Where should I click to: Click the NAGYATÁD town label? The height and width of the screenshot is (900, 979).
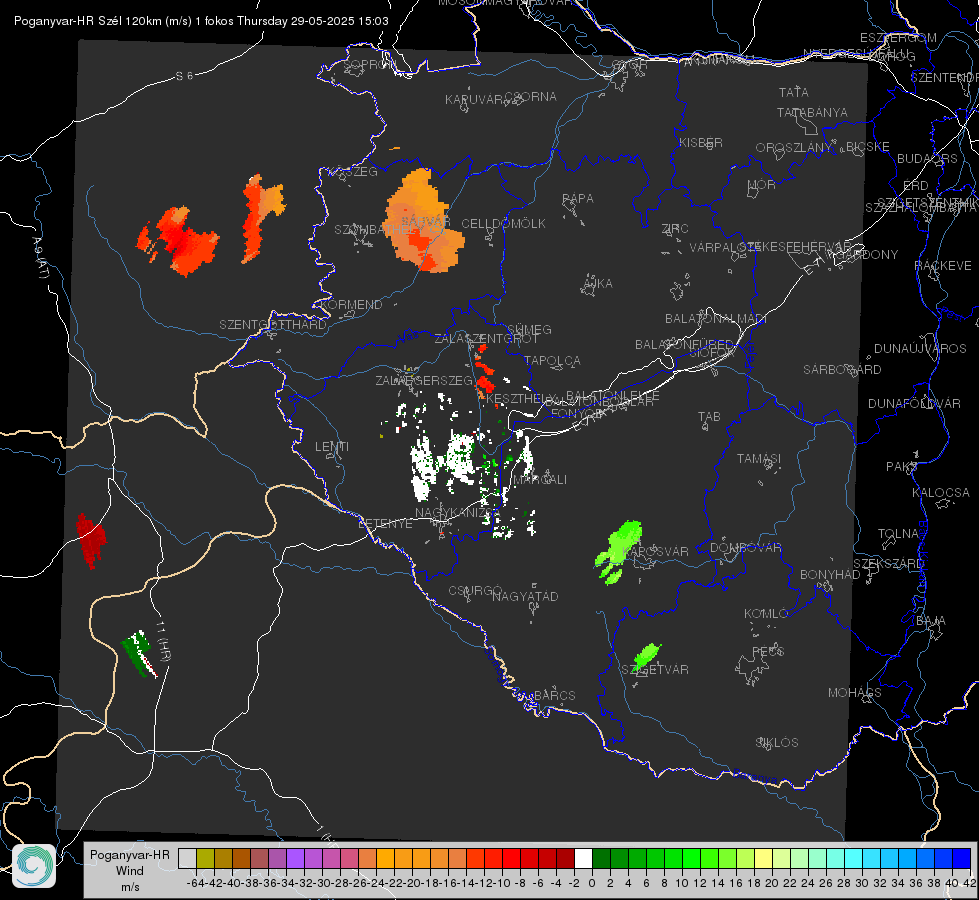pyautogui.click(x=525, y=597)
